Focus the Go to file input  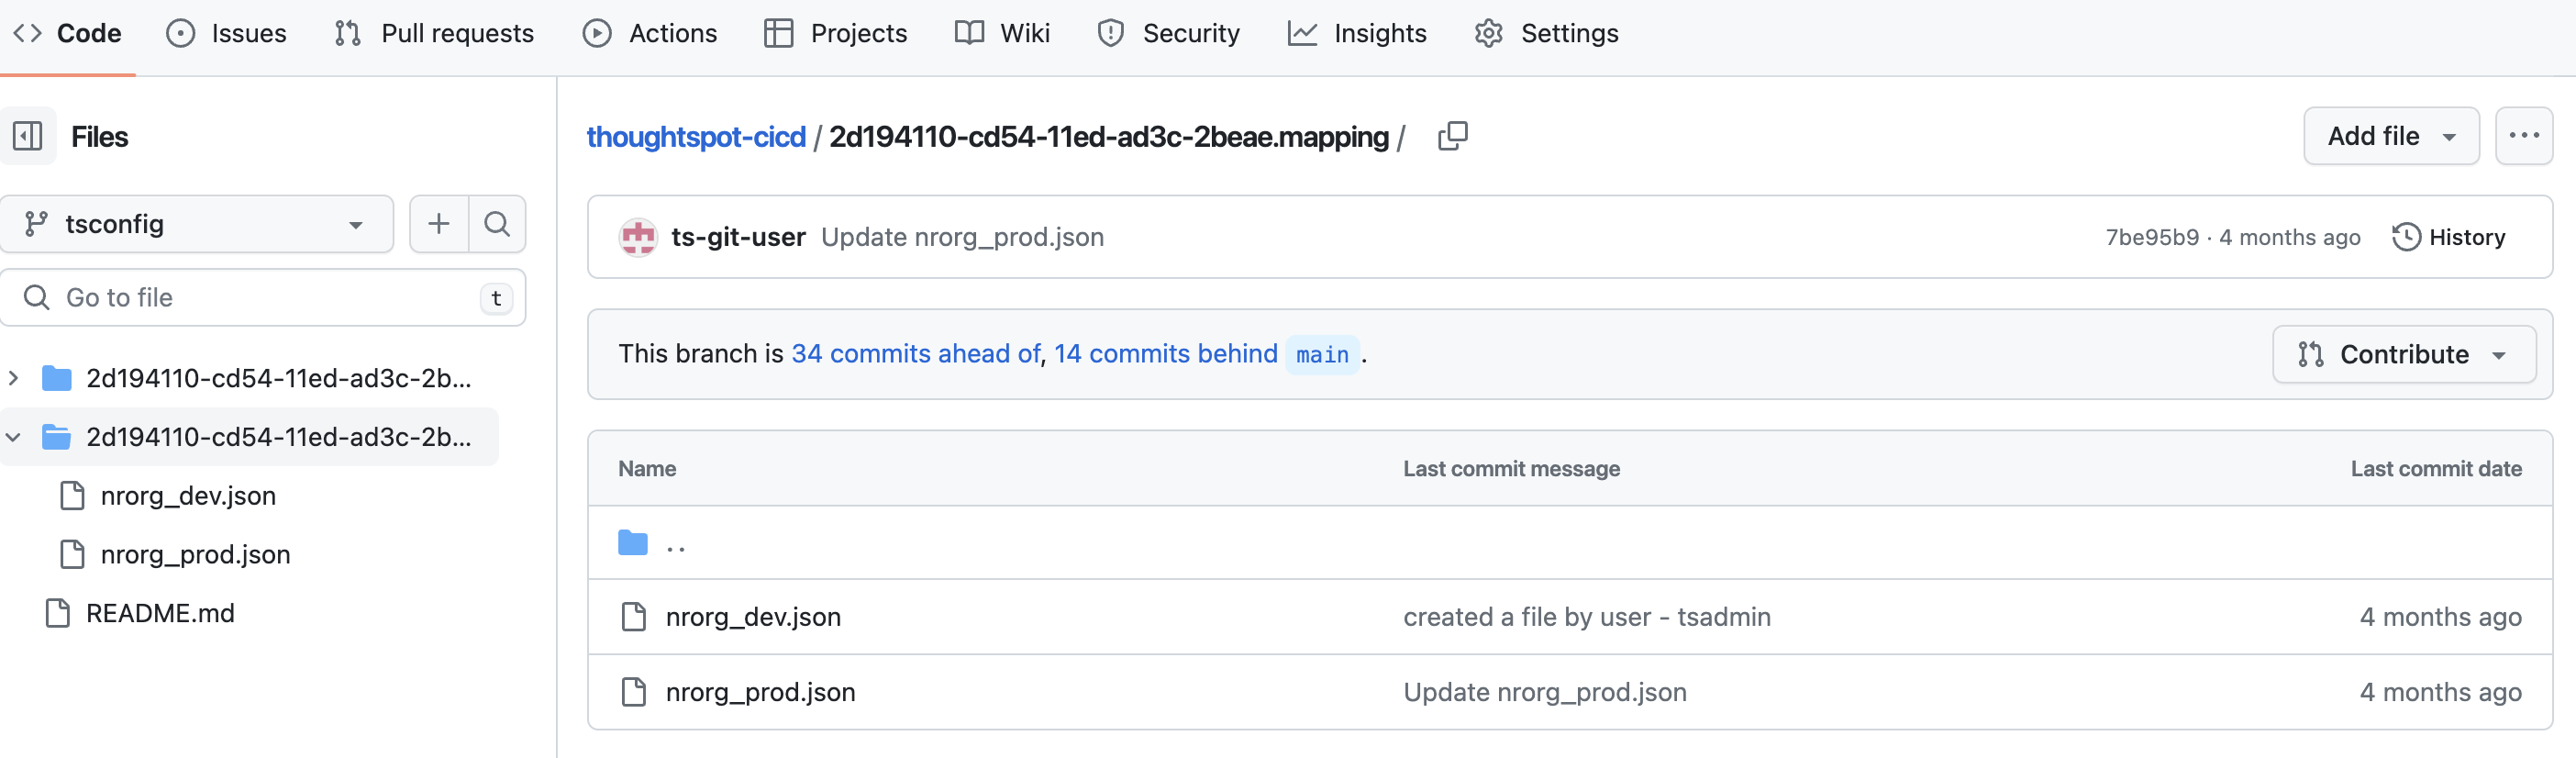[263, 297]
